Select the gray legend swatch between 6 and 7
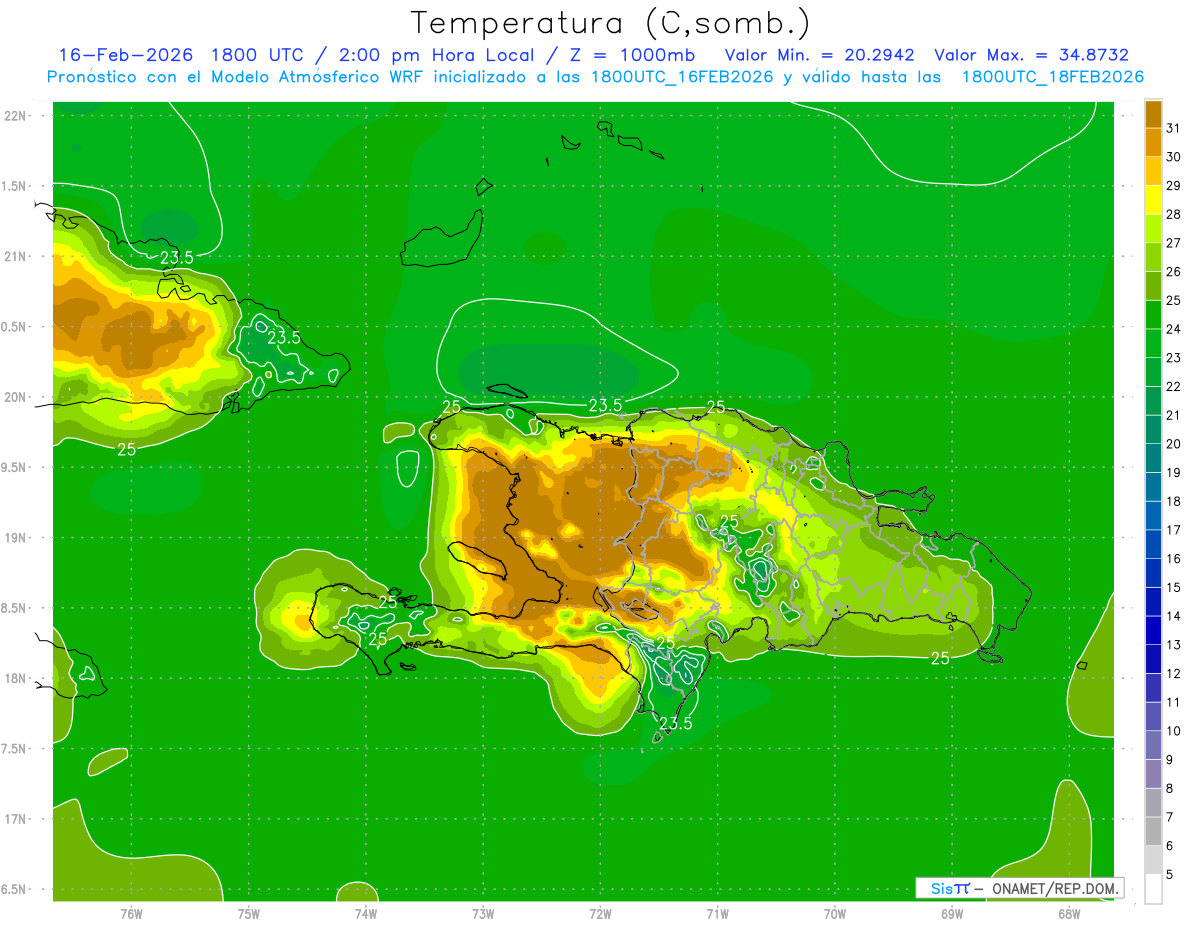The image size is (1200, 927). [1153, 832]
